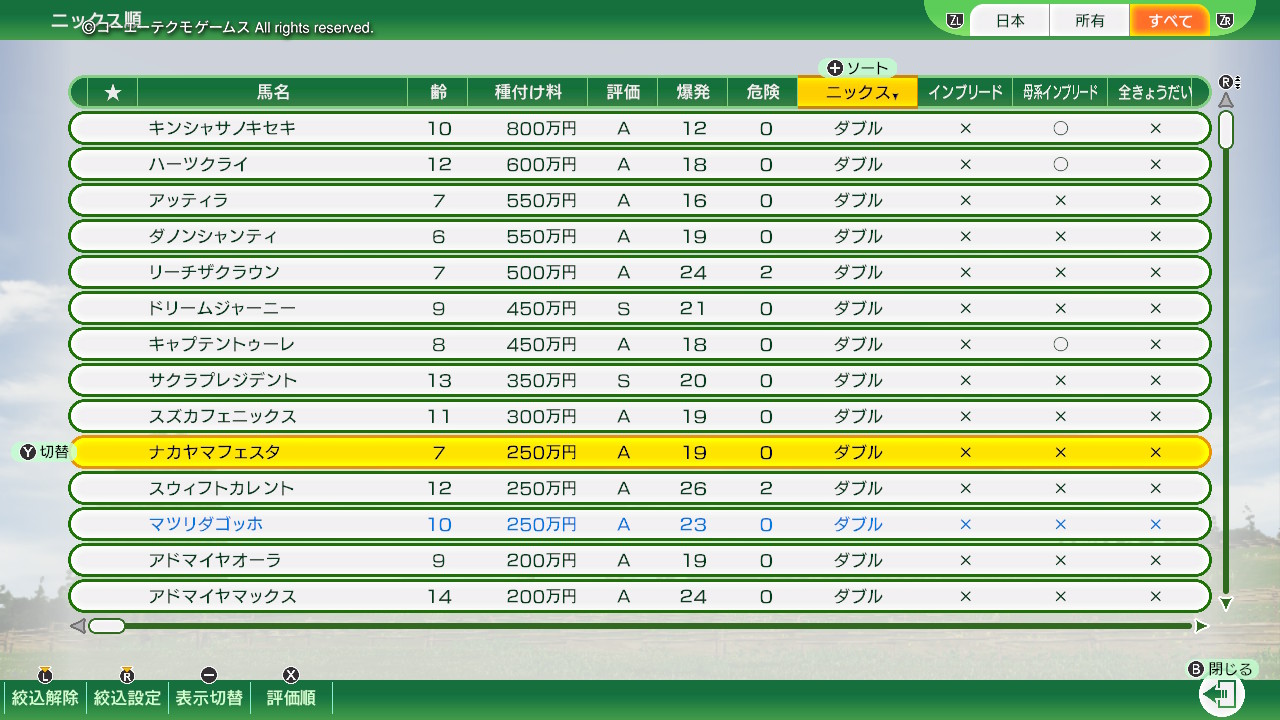
Task: Click the 評価順 sort button
Action: [x=291, y=698]
